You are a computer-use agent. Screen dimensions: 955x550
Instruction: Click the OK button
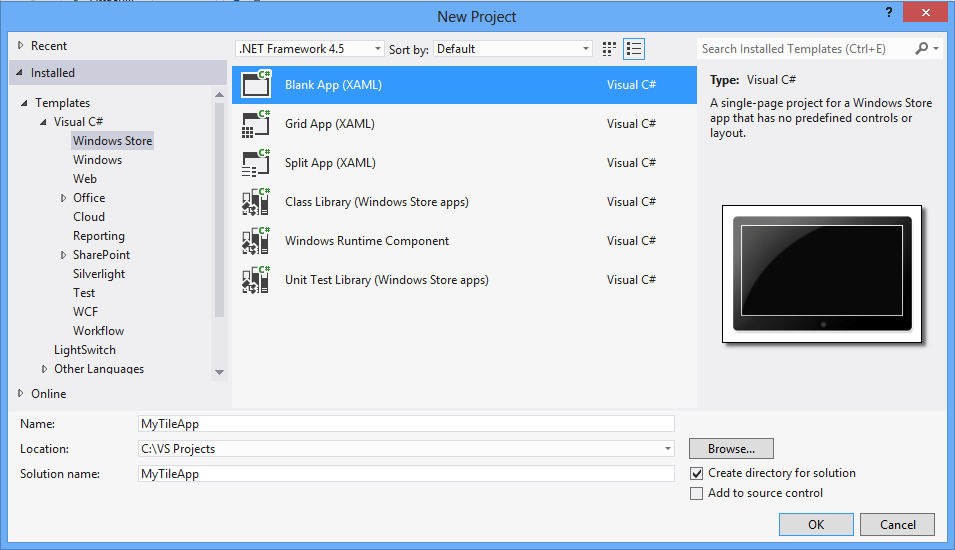pos(816,524)
